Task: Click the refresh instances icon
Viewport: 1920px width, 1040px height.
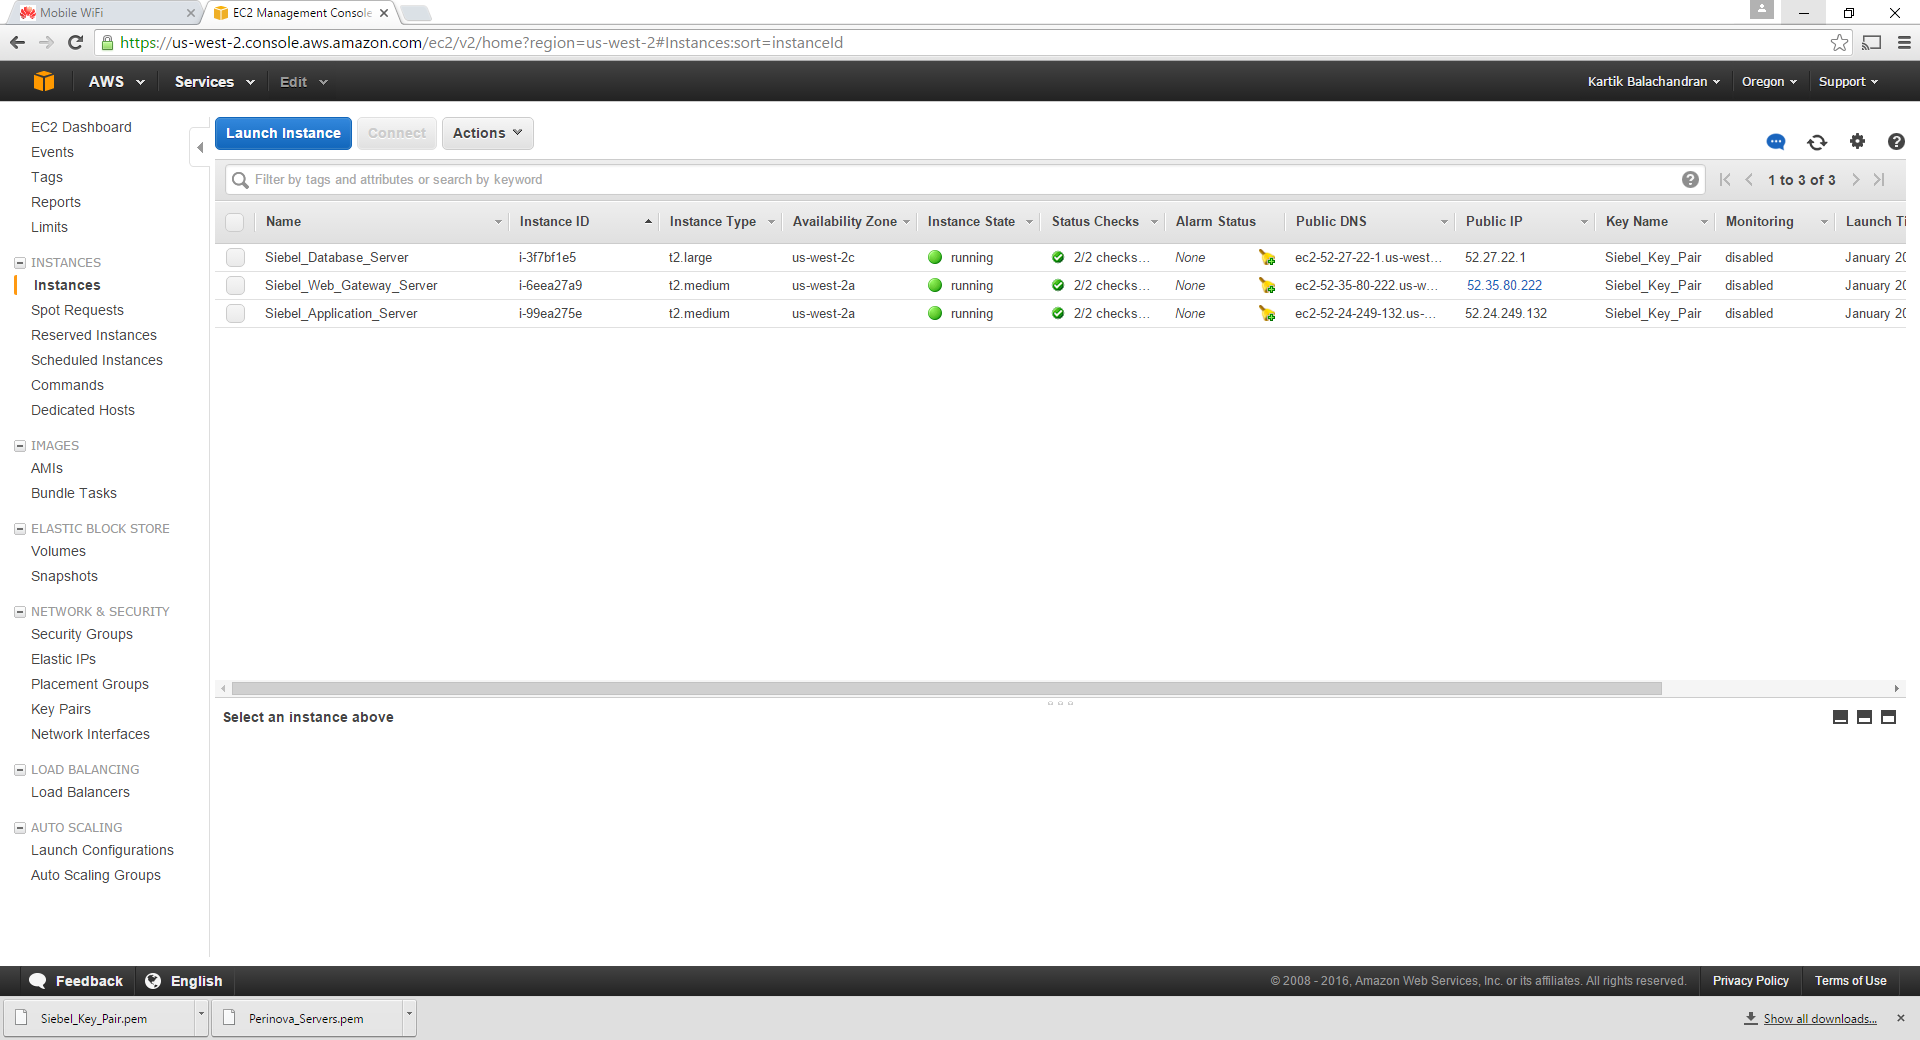Action: pos(1817,142)
